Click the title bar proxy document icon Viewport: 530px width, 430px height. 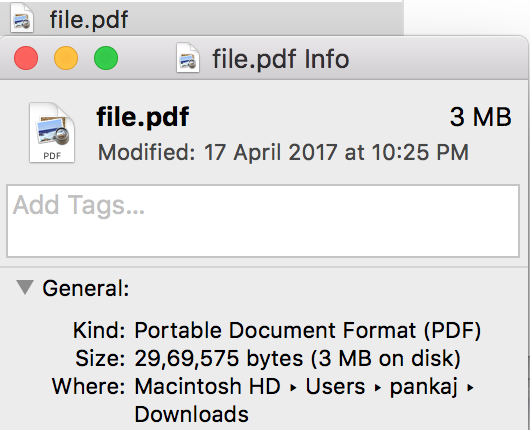[188, 58]
